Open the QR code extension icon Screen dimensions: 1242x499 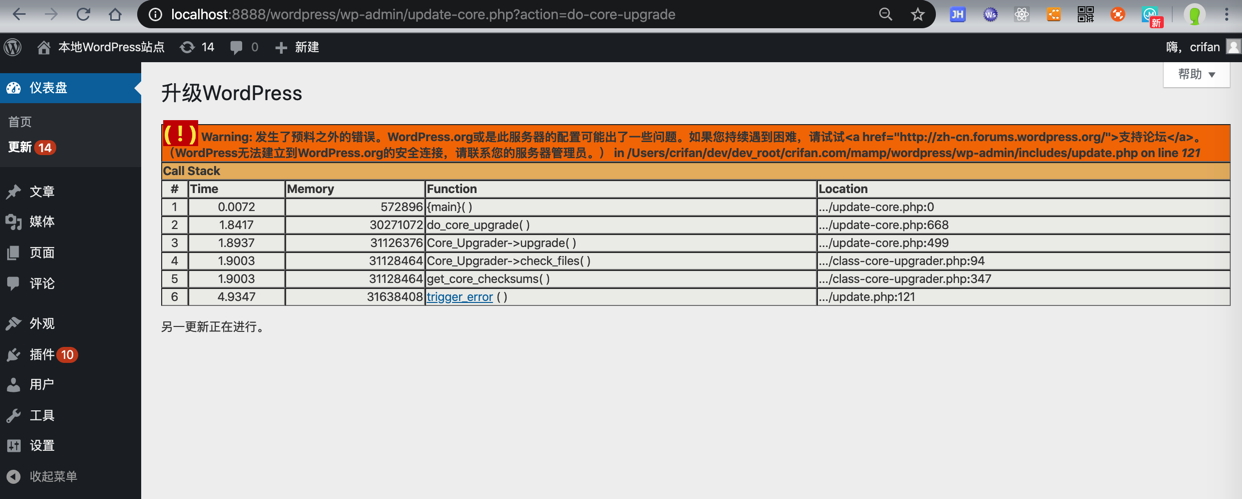[x=1085, y=15]
